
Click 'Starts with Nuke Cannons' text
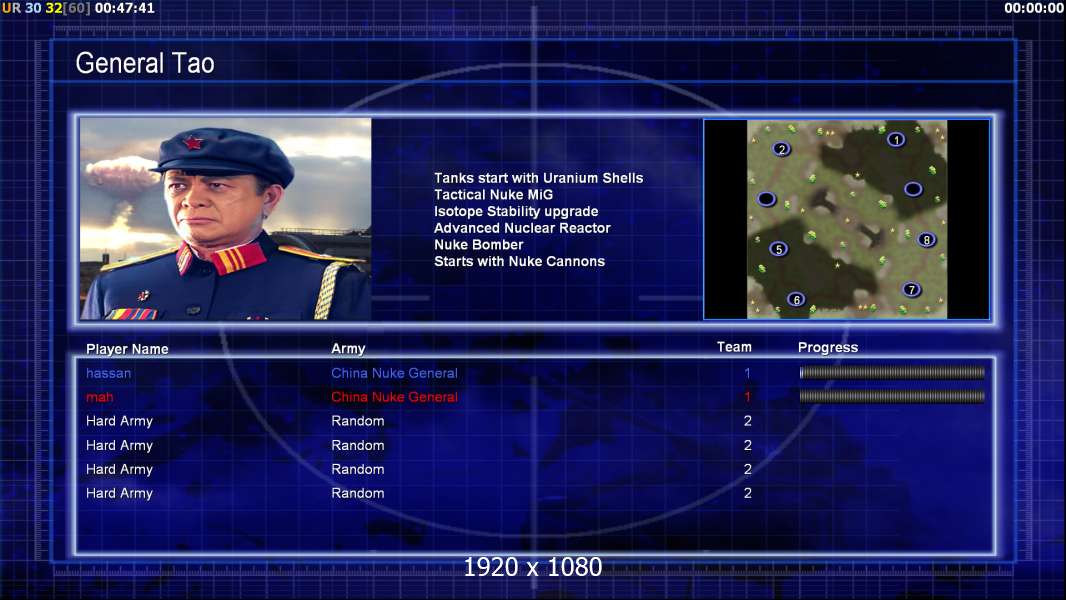tap(519, 261)
